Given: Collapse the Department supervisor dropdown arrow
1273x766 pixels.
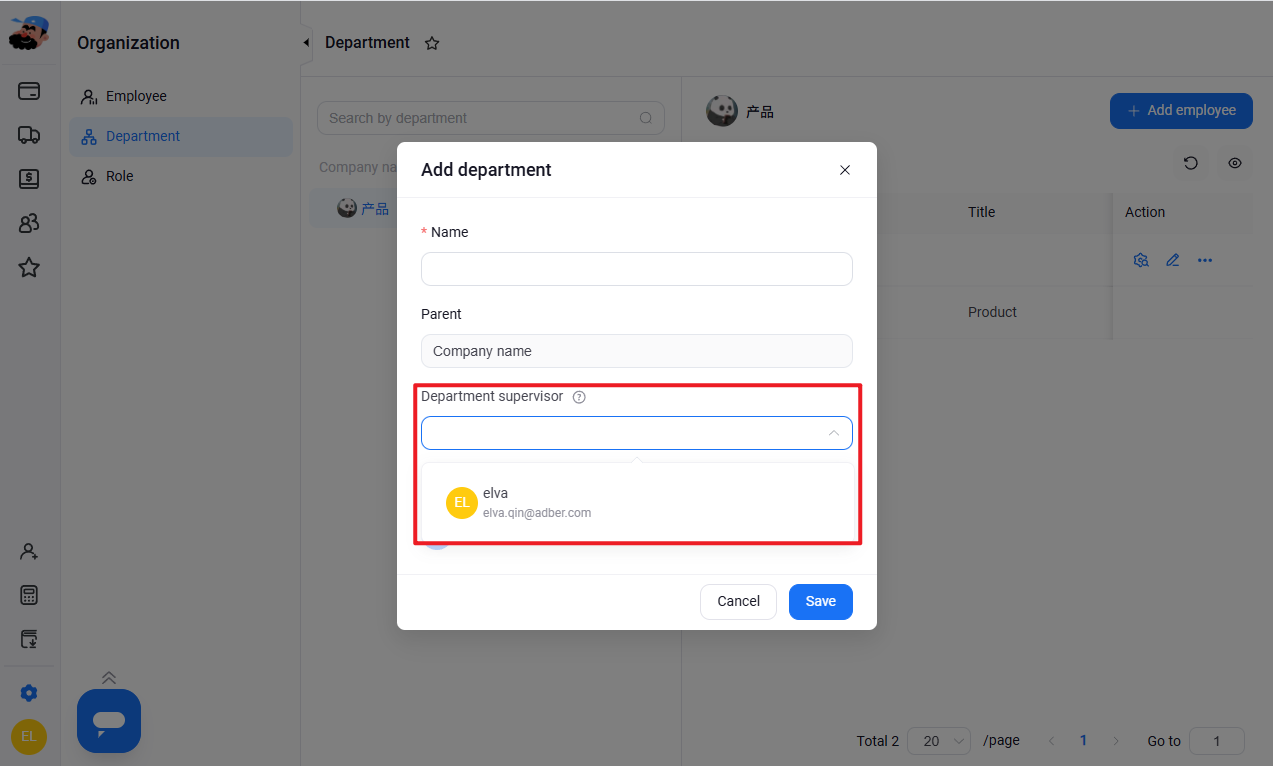Looking at the screenshot, I should tap(833, 433).
